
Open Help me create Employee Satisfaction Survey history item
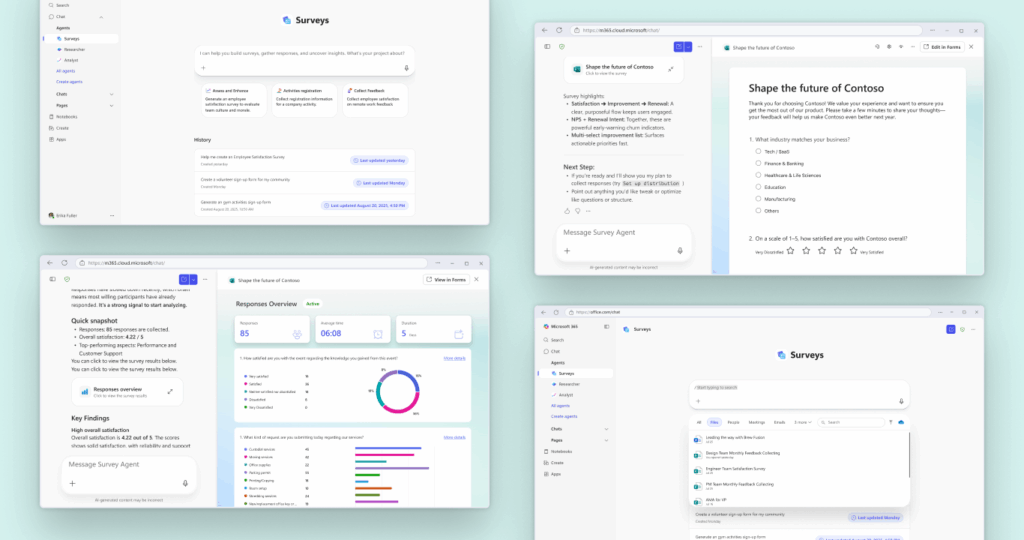[x=304, y=161]
